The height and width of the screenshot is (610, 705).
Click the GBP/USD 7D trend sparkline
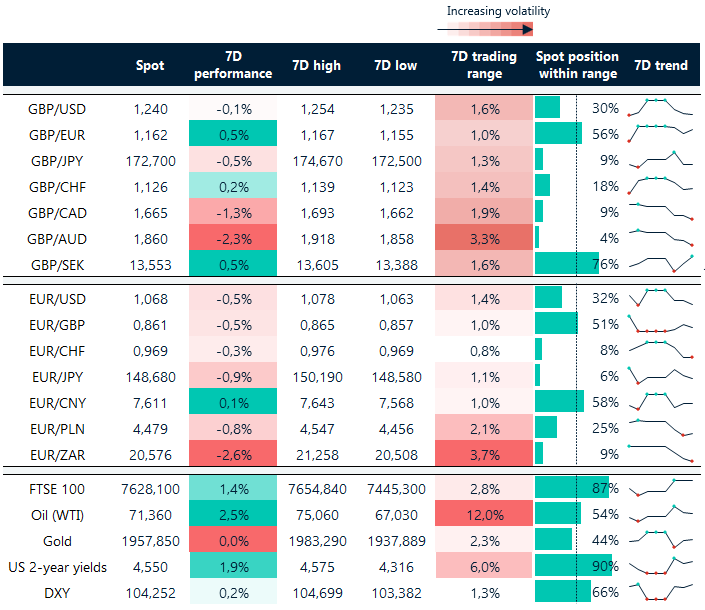coord(660,108)
